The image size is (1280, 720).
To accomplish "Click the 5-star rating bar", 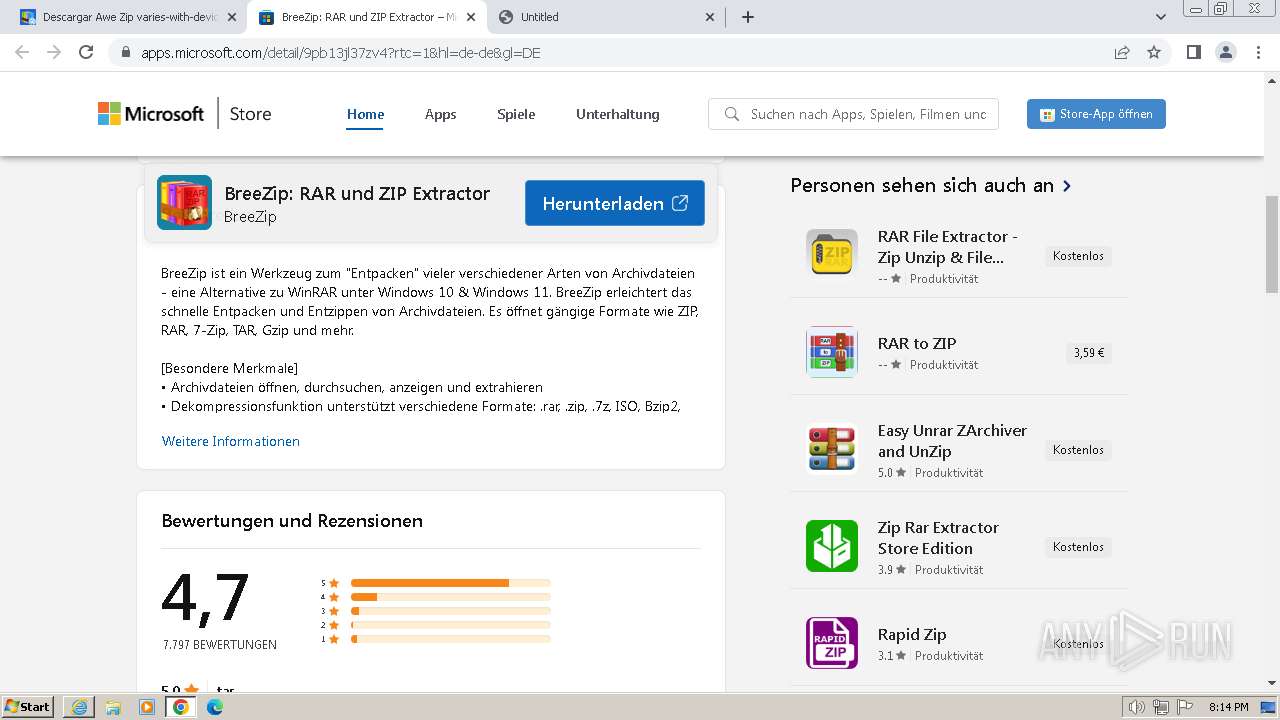I will (x=451, y=583).
